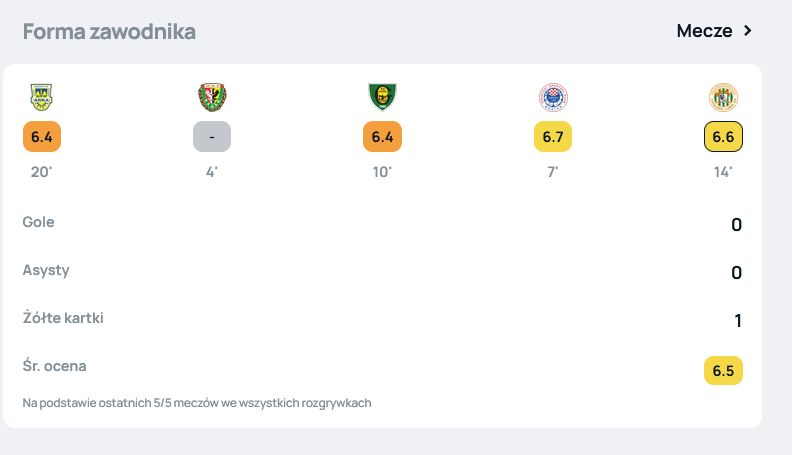Click the 6.4 rating above 10'
Viewport: 792px width, 455px height.
pyautogui.click(x=382, y=136)
